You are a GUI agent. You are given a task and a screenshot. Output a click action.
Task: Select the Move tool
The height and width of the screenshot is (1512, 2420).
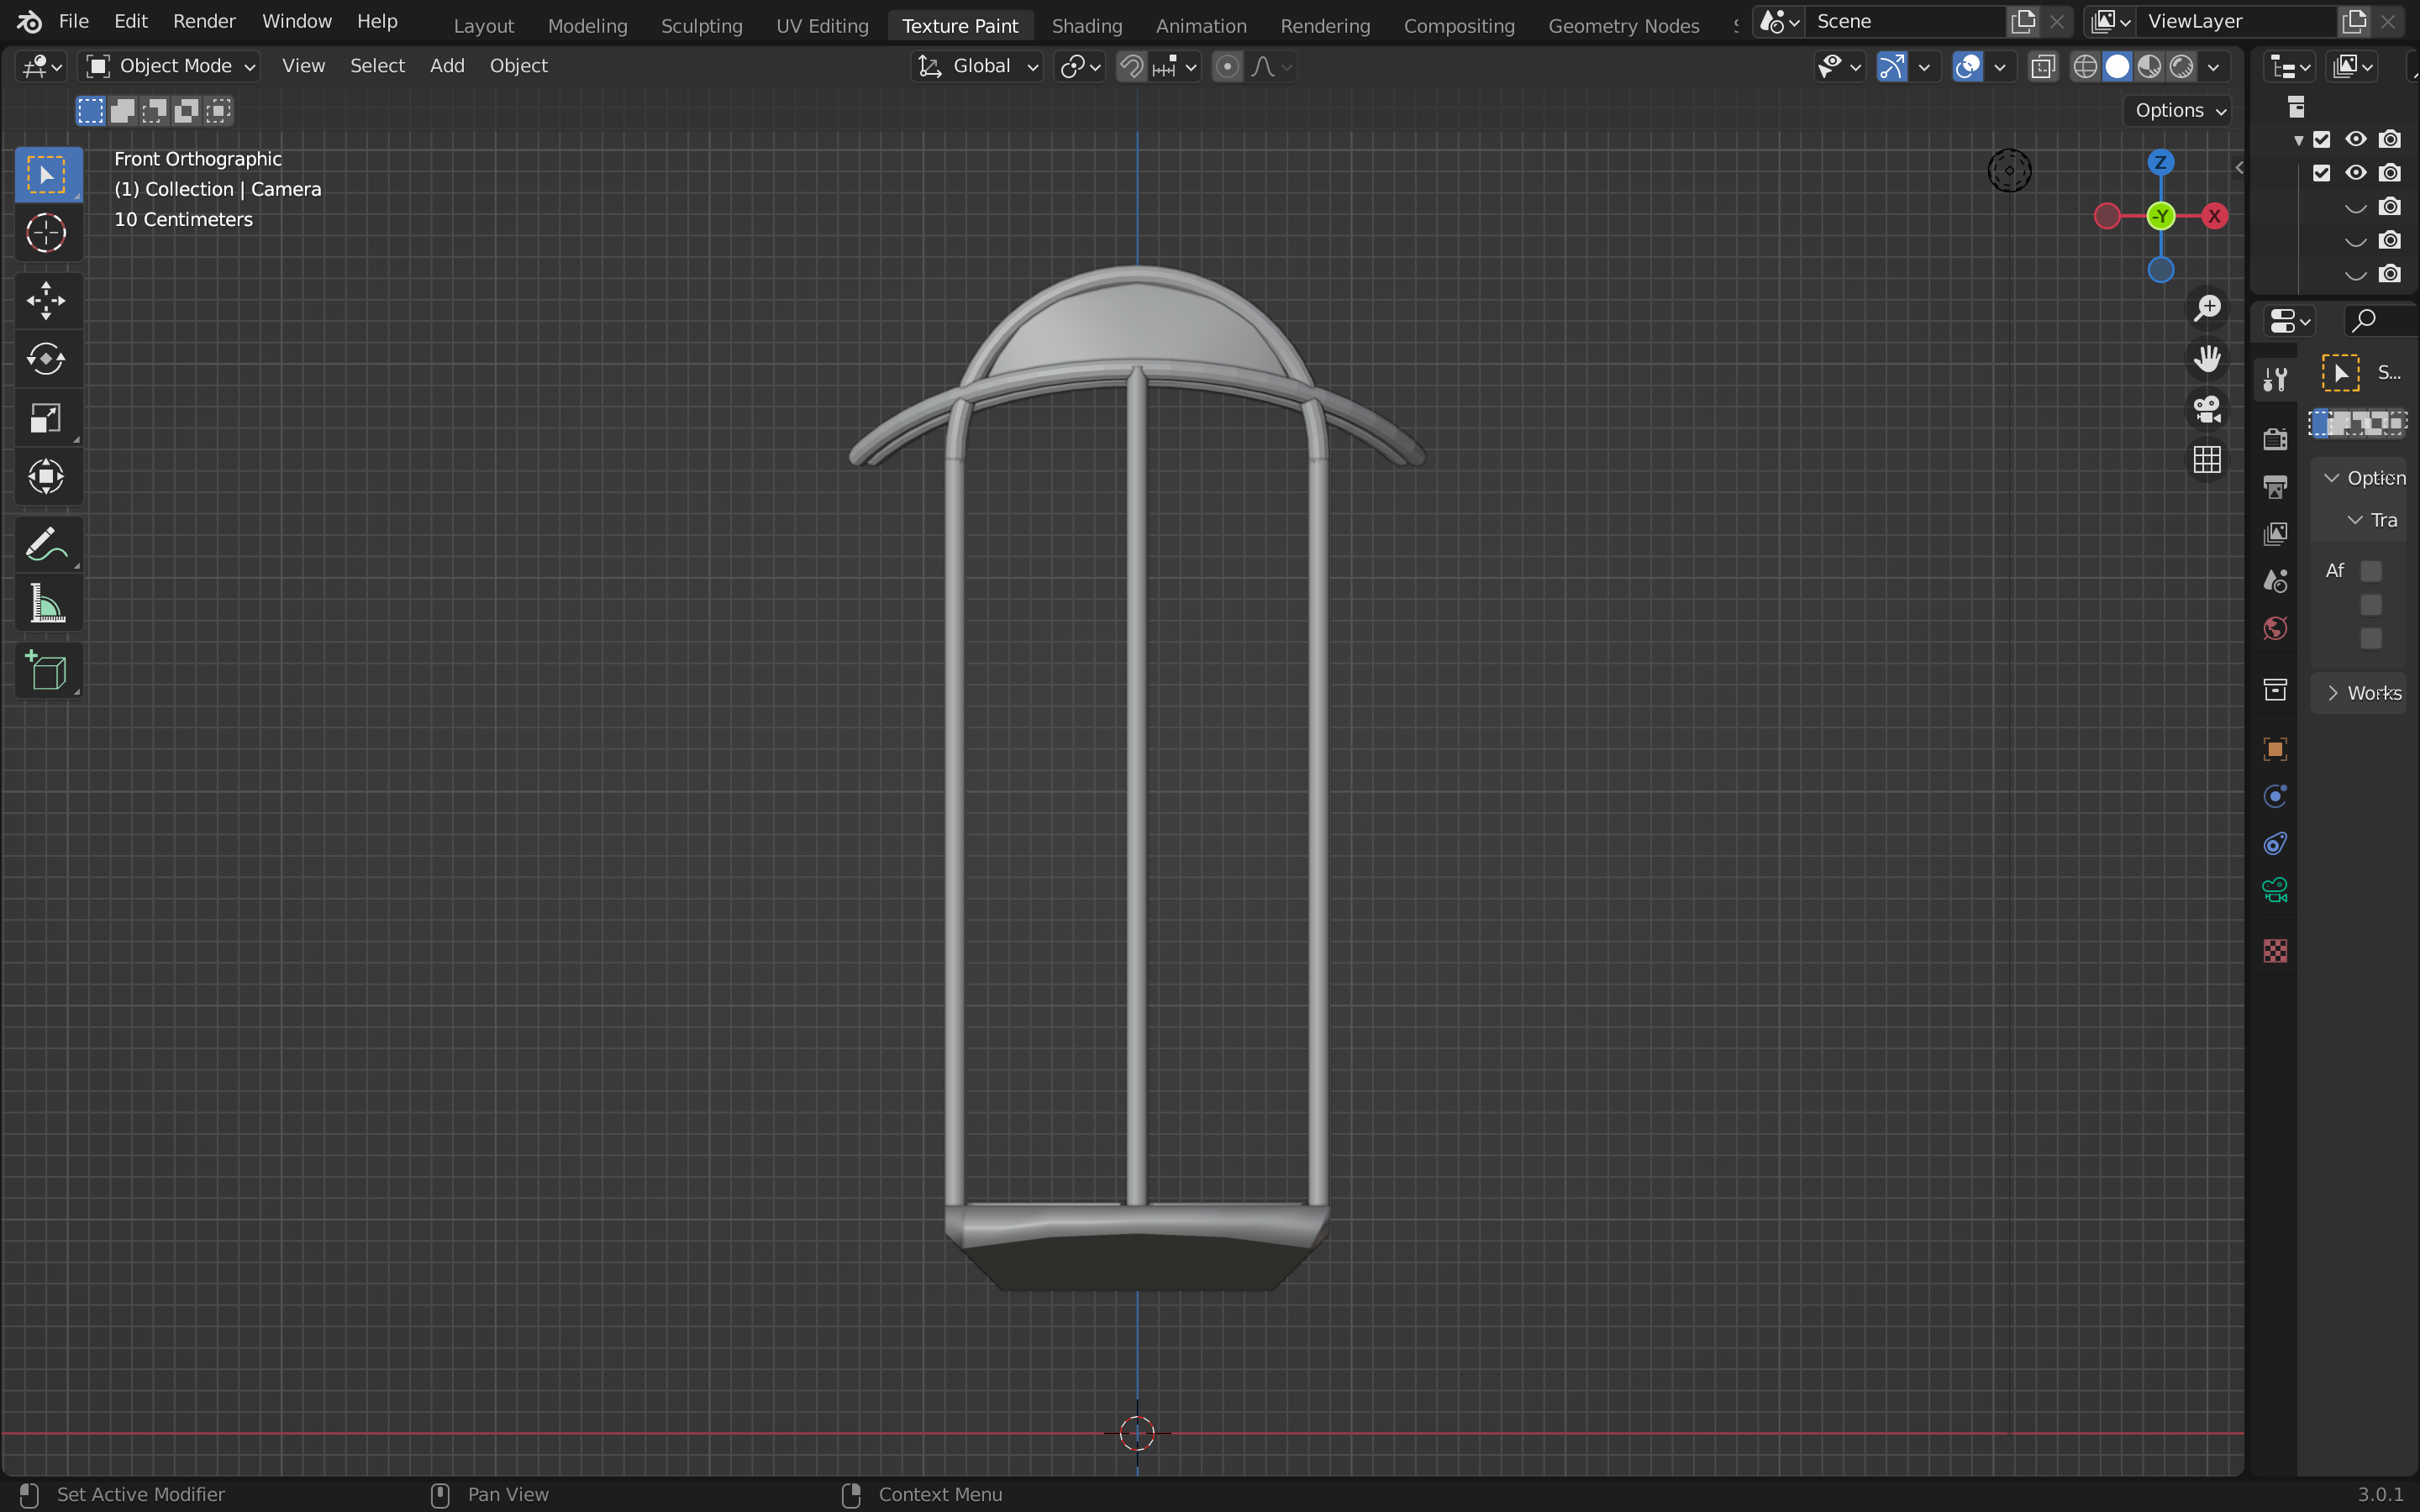(x=46, y=300)
